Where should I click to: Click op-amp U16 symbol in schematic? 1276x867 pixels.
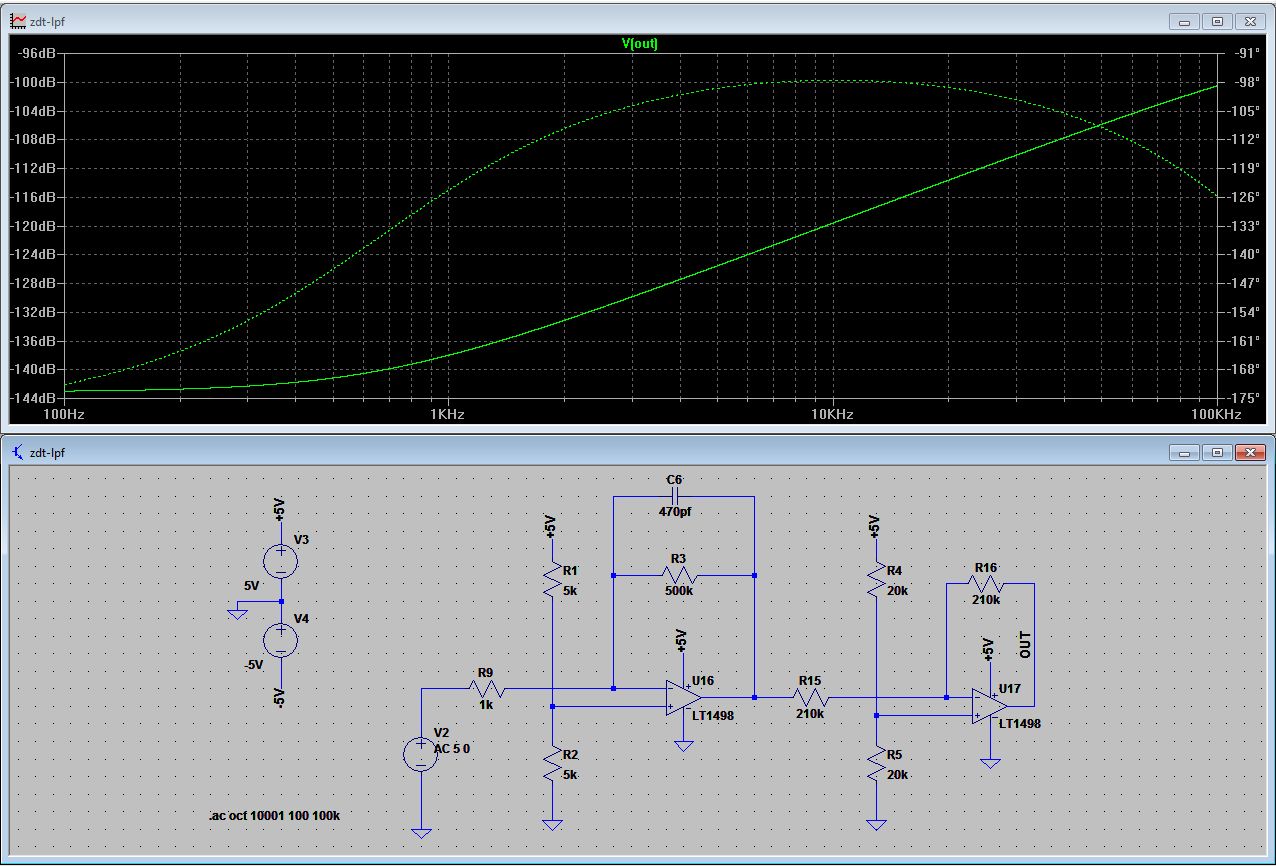pyautogui.click(x=684, y=697)
